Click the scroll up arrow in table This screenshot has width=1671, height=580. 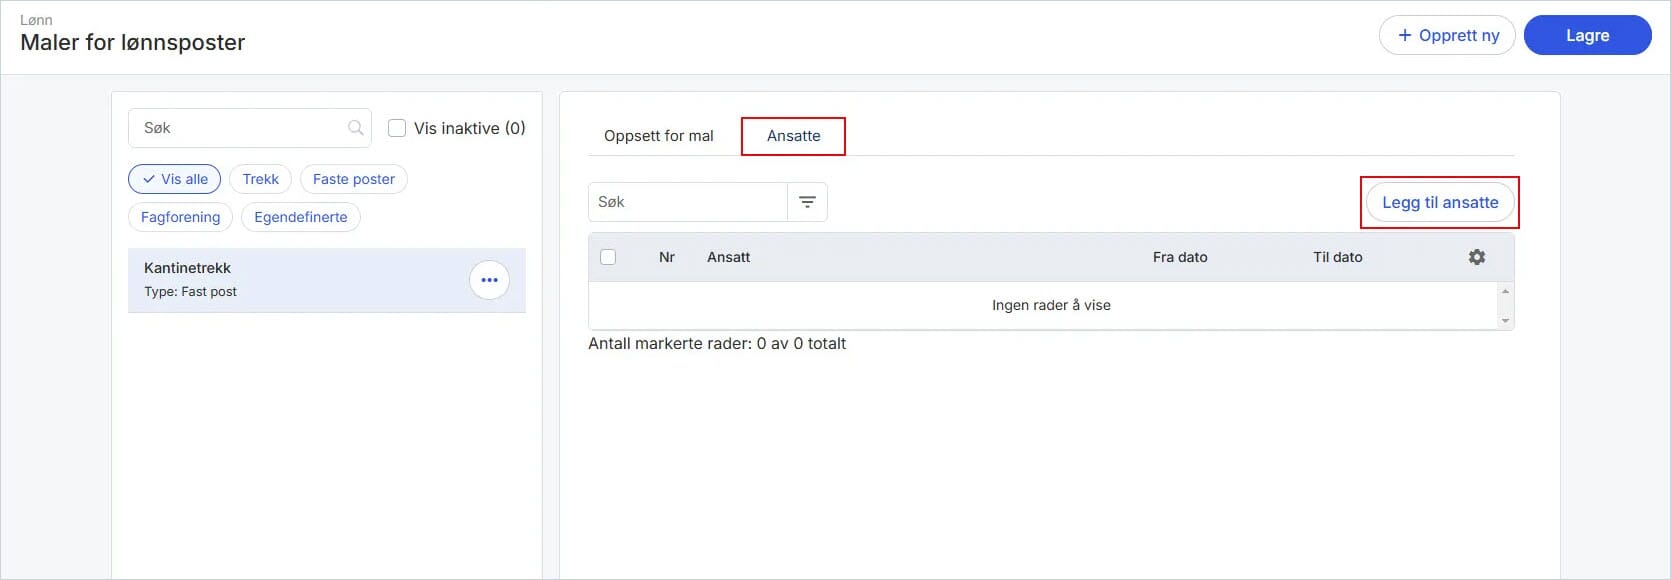coord(1505,291)
